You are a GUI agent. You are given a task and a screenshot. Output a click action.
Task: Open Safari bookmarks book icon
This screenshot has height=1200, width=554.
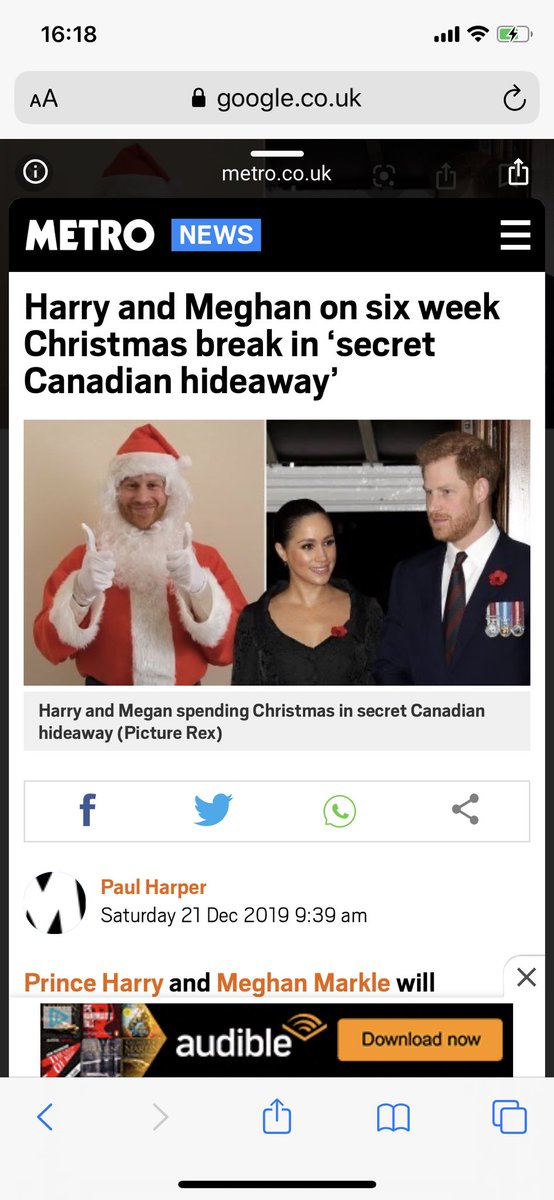393,1118
